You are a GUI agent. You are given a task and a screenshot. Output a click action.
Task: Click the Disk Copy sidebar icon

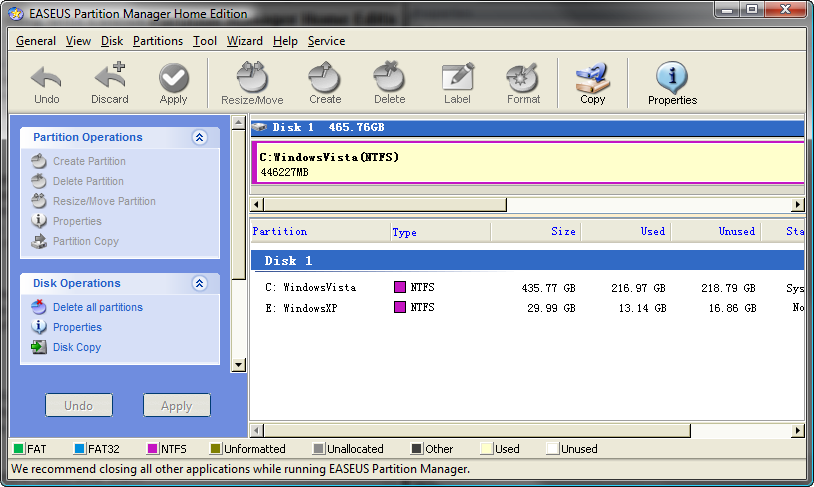(x=39, y=347)
